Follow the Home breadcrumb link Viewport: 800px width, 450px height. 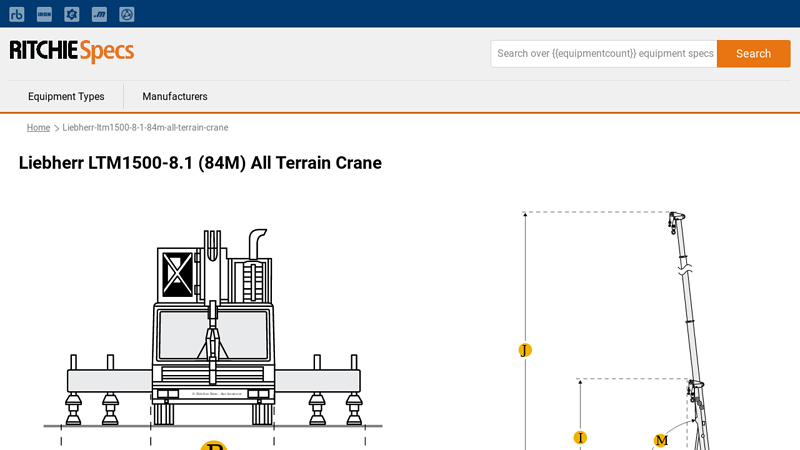coord(38,128)
